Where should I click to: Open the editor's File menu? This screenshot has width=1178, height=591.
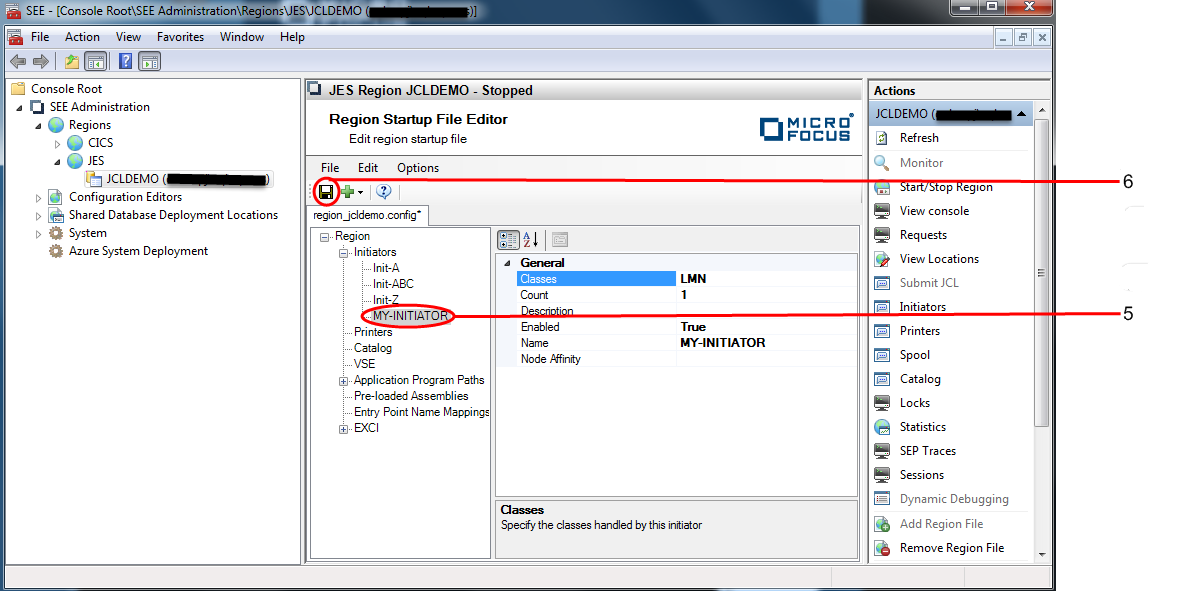pos(330,168)
